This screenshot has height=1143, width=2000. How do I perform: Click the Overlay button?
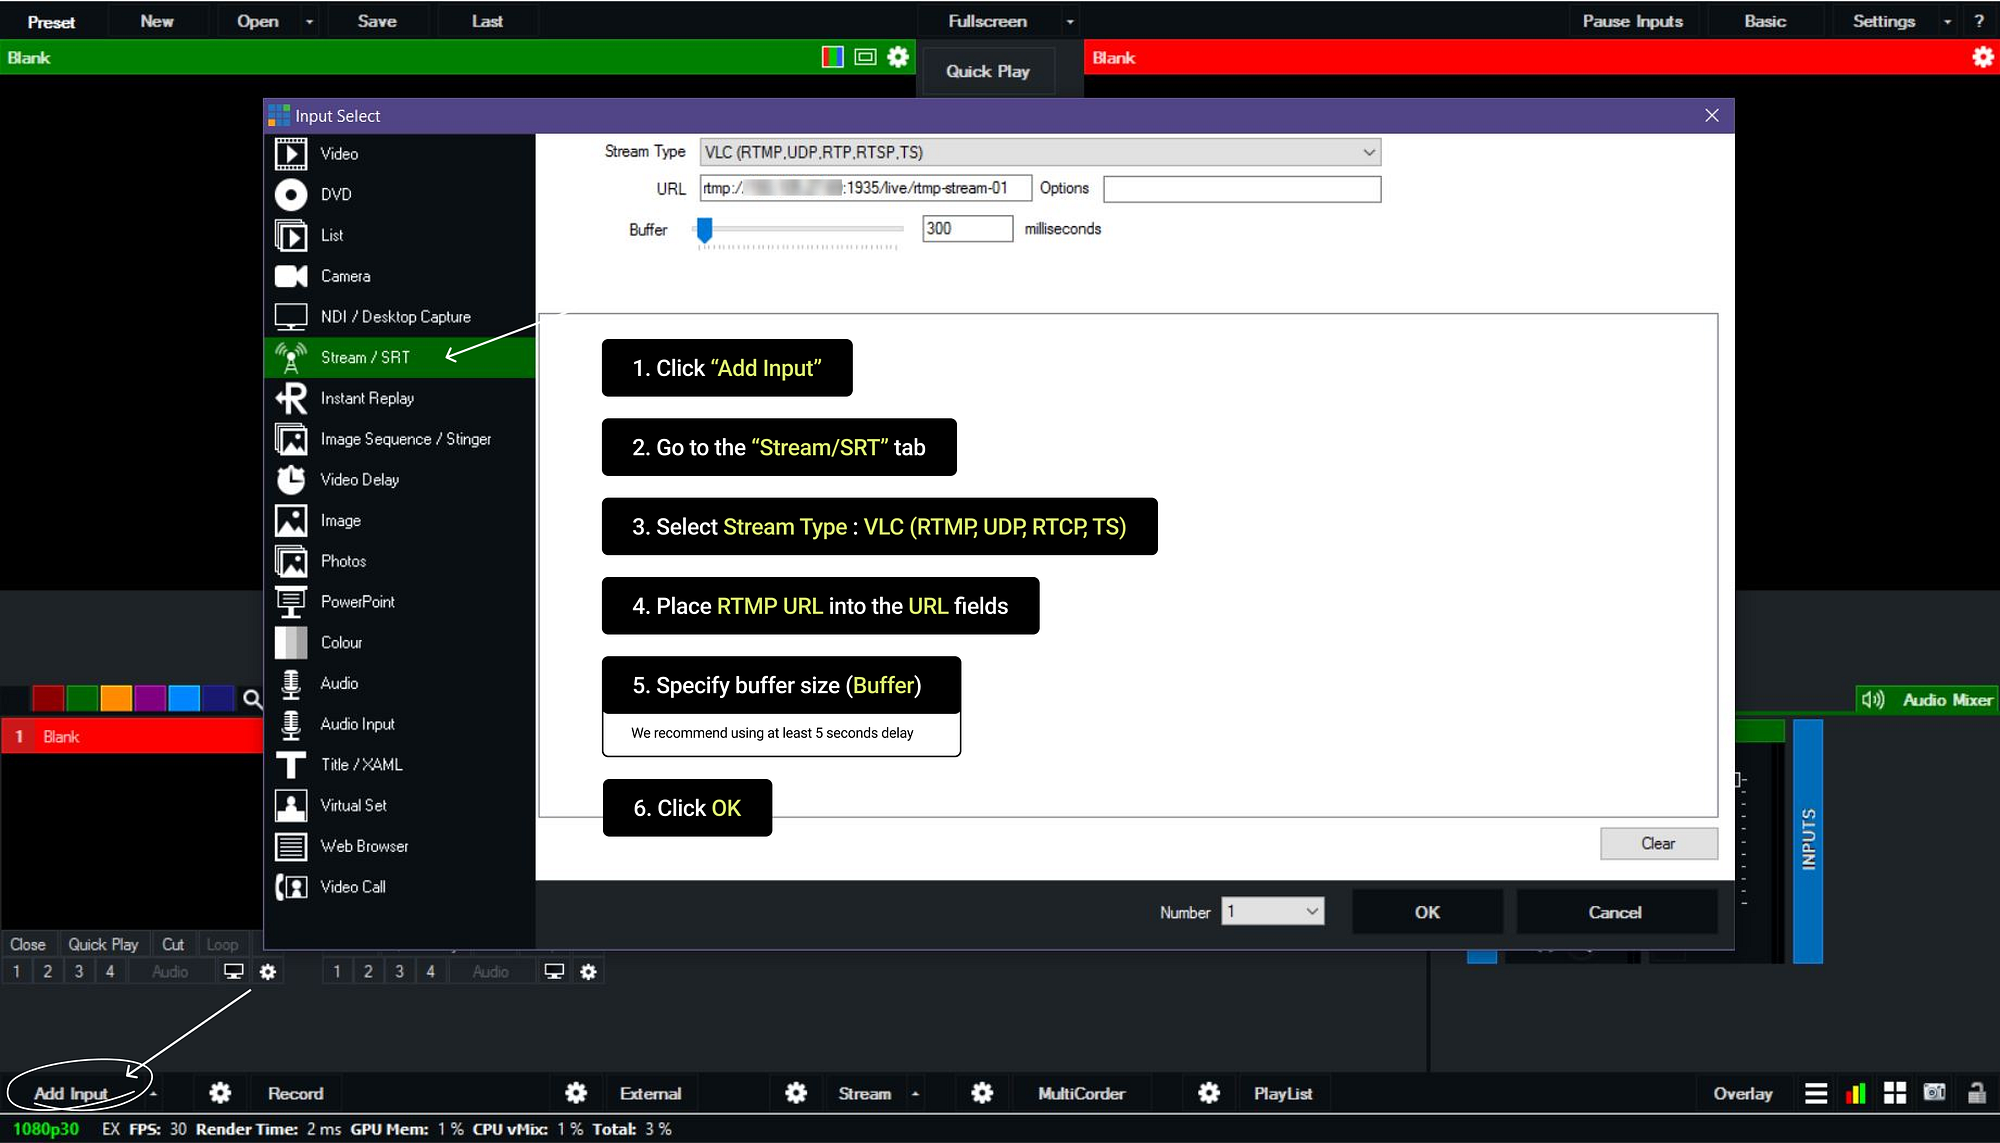(1743, 1094)
